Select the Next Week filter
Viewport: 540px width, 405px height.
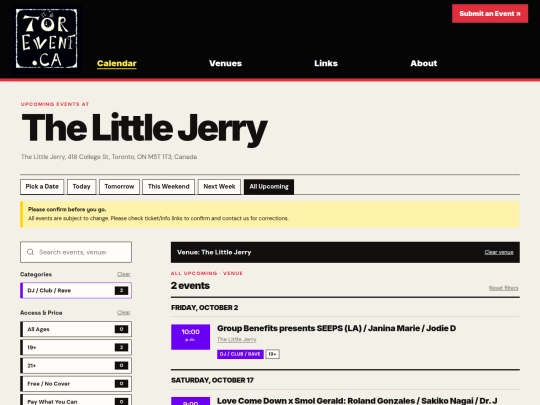point(219,187)
